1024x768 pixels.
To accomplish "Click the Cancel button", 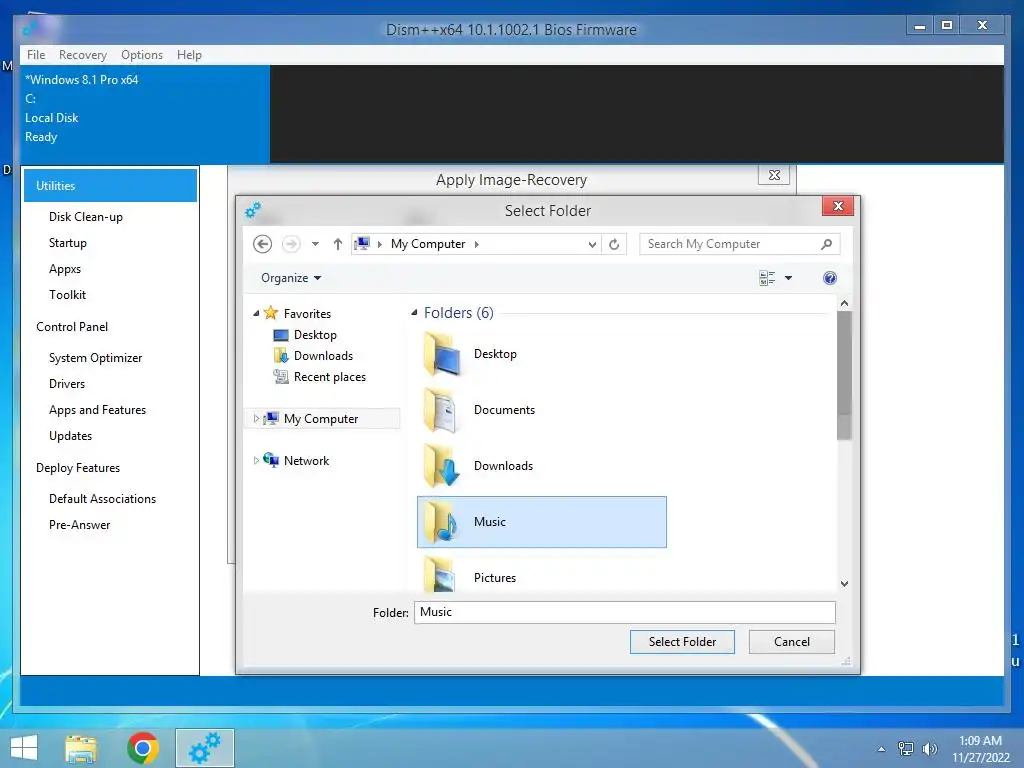I will (x=792, y=642).
